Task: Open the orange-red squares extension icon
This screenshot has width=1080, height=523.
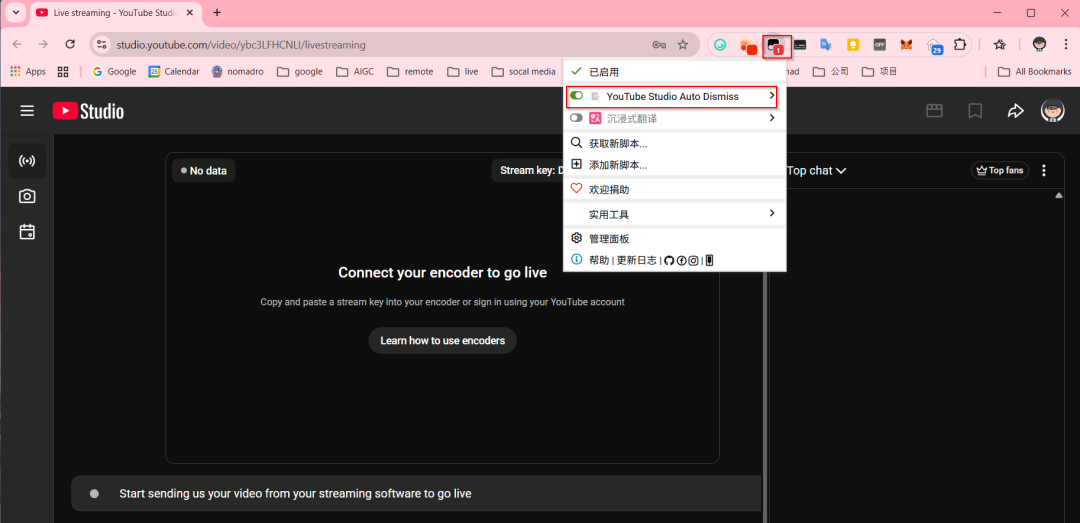Action: [x=748, y=45]
